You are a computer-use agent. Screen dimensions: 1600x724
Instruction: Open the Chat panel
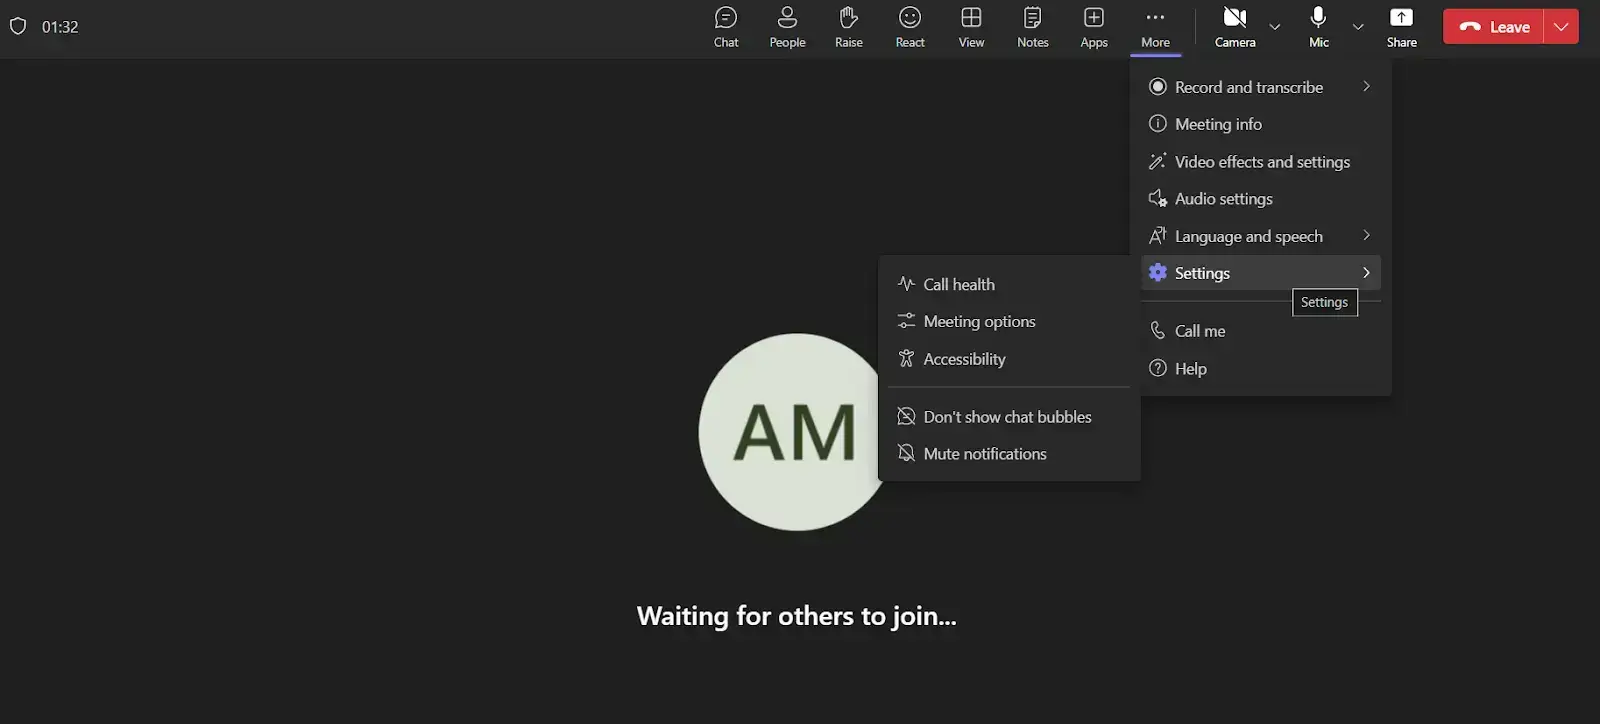tap(726, 27)
